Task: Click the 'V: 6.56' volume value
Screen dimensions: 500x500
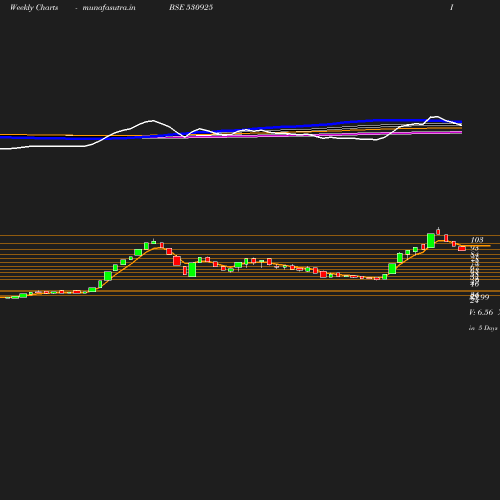Action: pos(481,312)
